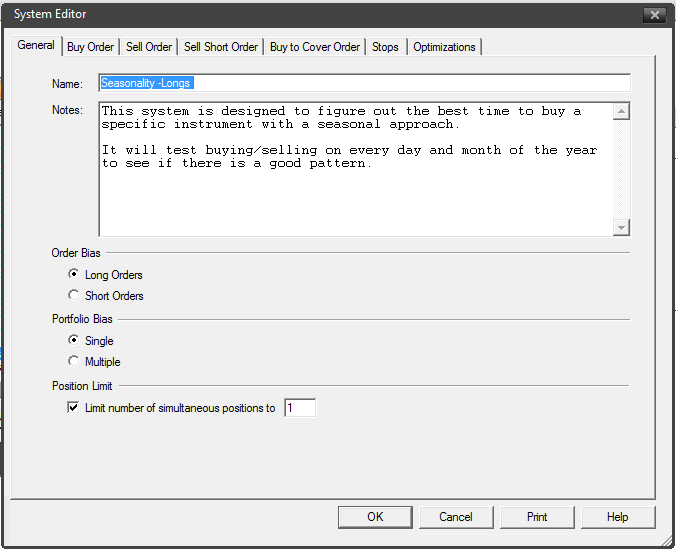Viewport: 676px width, 549px height.
Task: Click the Notes scrollbar down arrow
Action: click(622, 228)
